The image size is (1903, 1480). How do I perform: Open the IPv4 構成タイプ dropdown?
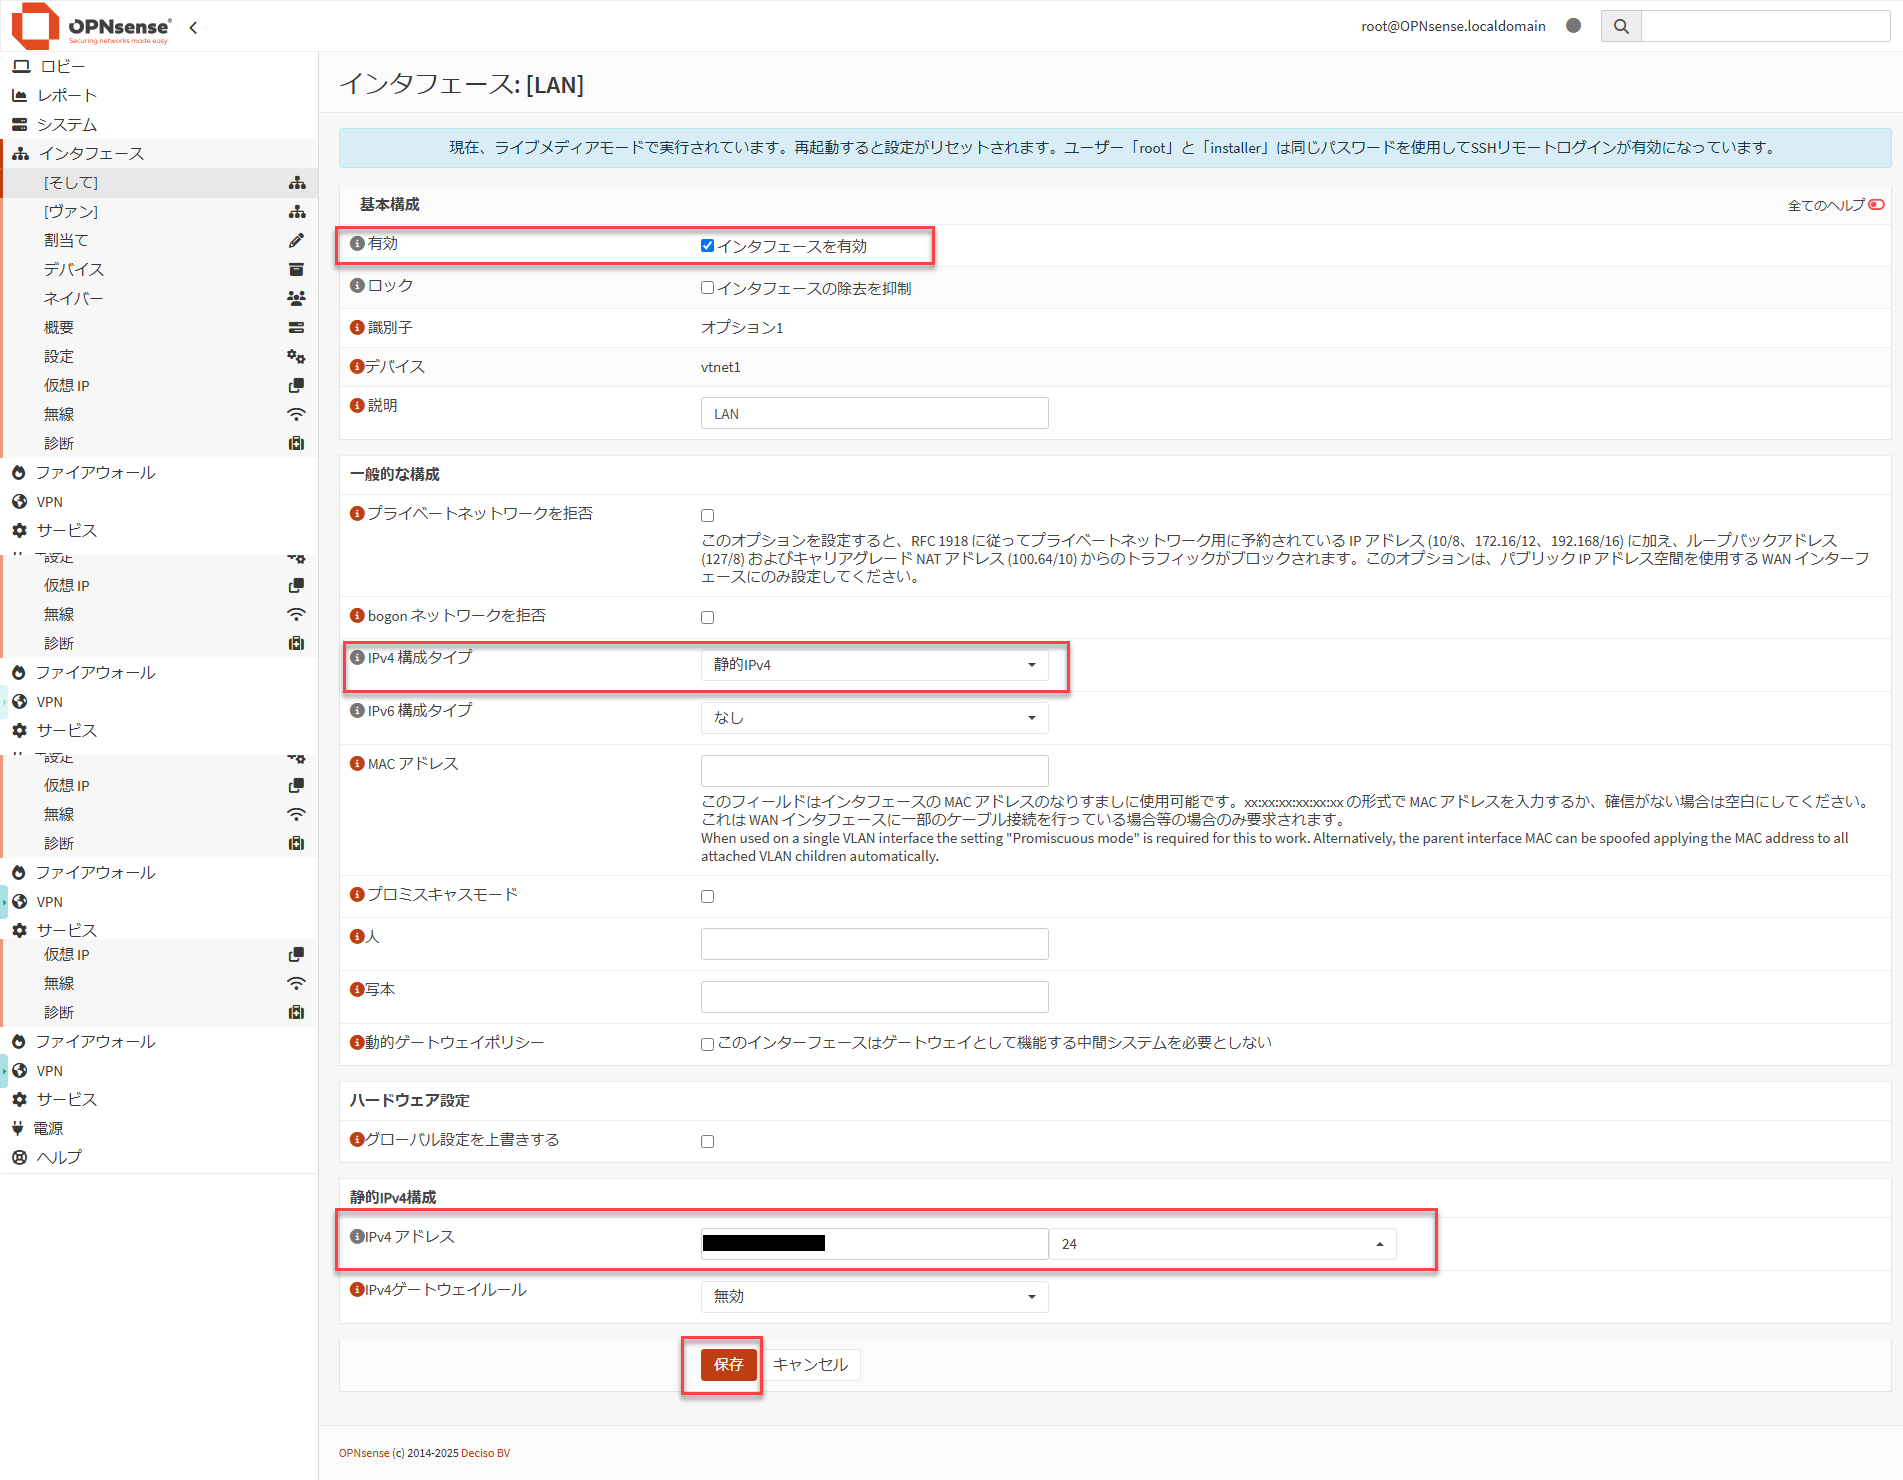874,665
